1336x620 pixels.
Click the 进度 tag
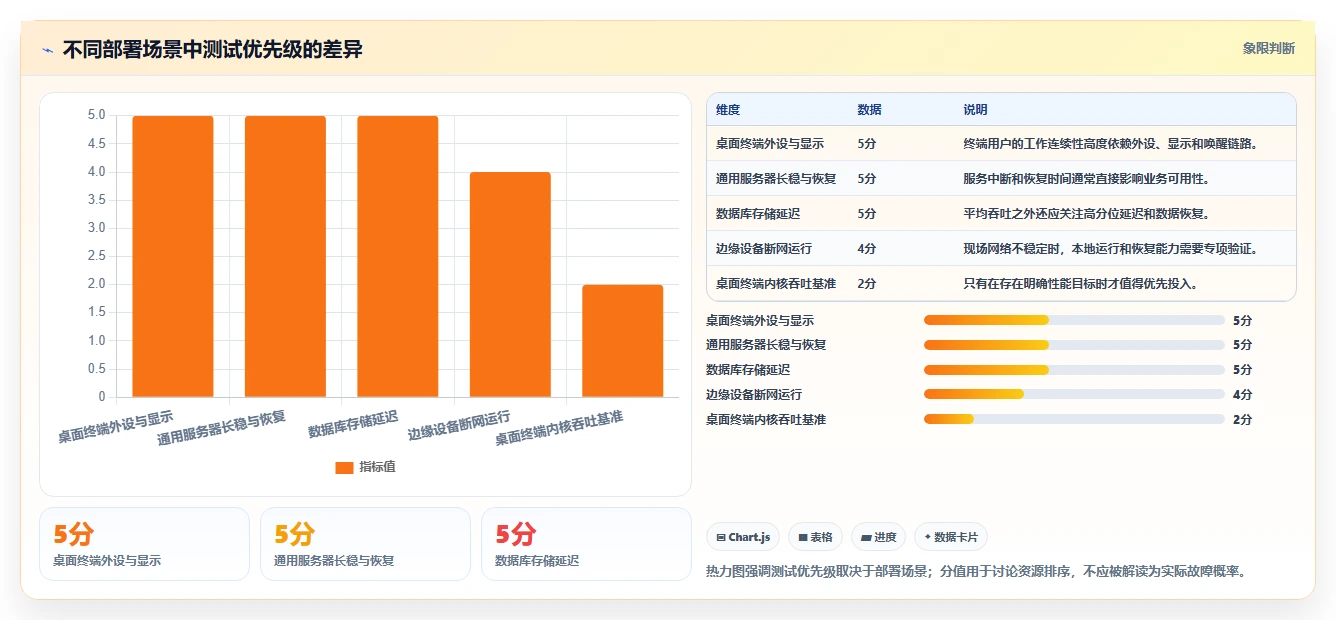tap(879, 537)
